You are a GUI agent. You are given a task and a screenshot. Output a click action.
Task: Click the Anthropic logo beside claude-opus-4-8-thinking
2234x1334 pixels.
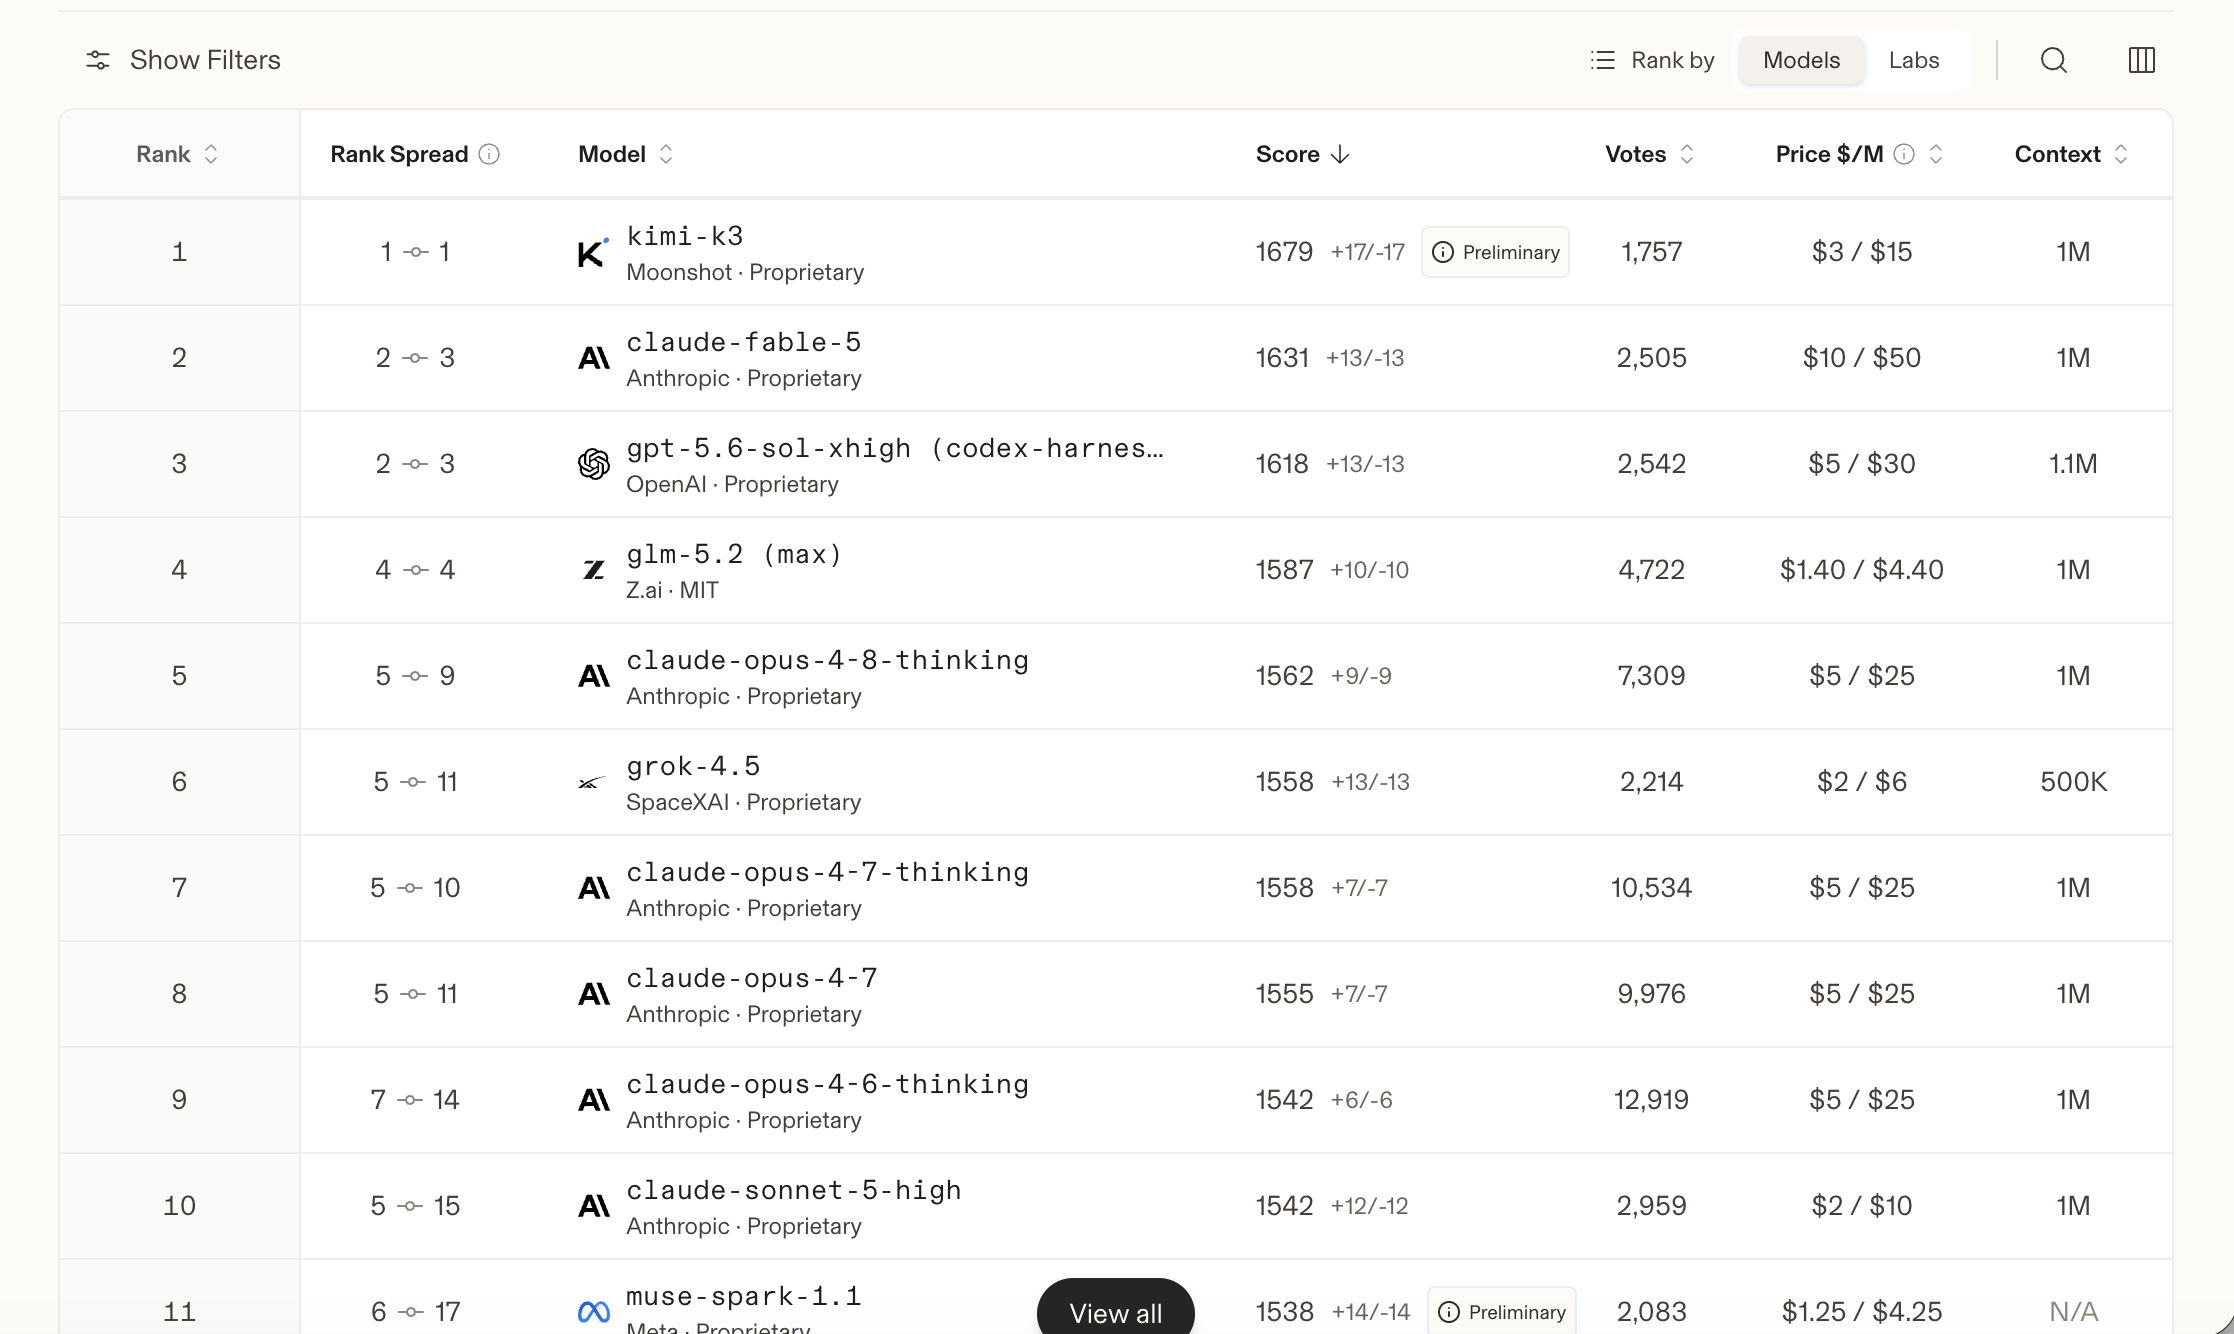click(593, 676)
